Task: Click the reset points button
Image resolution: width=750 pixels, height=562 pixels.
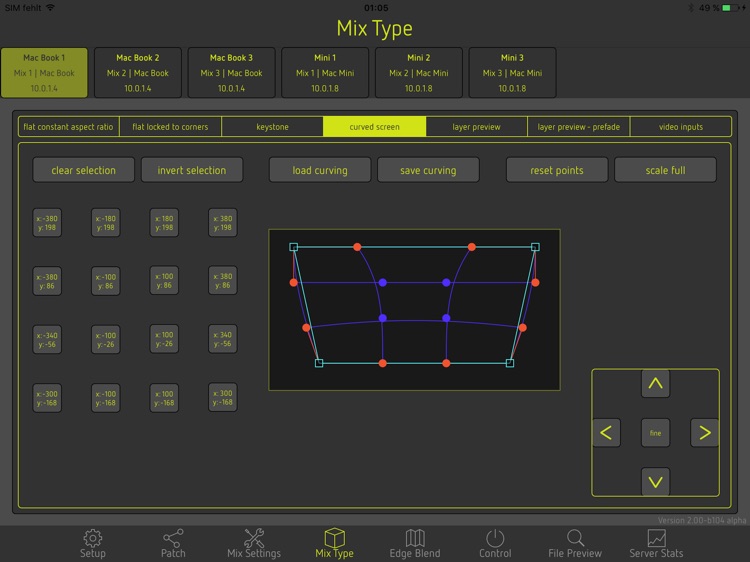Action: click(x=557, y=170)
